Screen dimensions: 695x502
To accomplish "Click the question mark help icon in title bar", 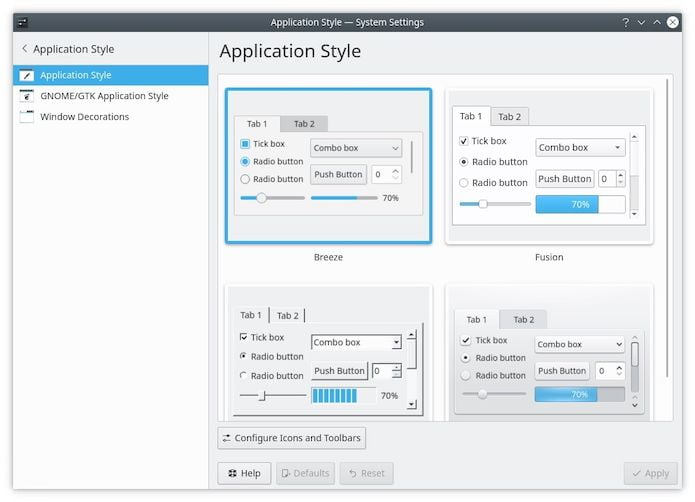I will tap(625, 22).
